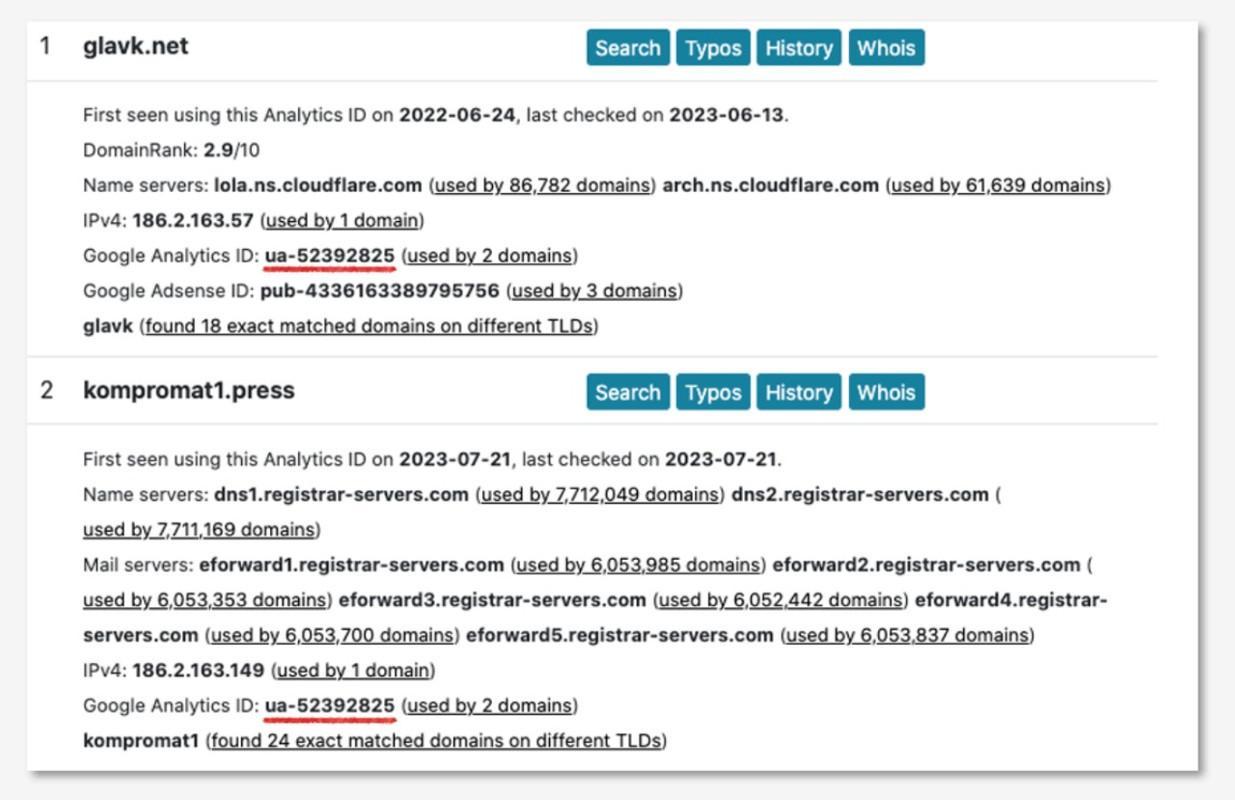Click the first seen date 2022-06-24
Image resolution: width=1235 pixels, height=800 pixels.
pyautogui.click(x=458, y=115)
